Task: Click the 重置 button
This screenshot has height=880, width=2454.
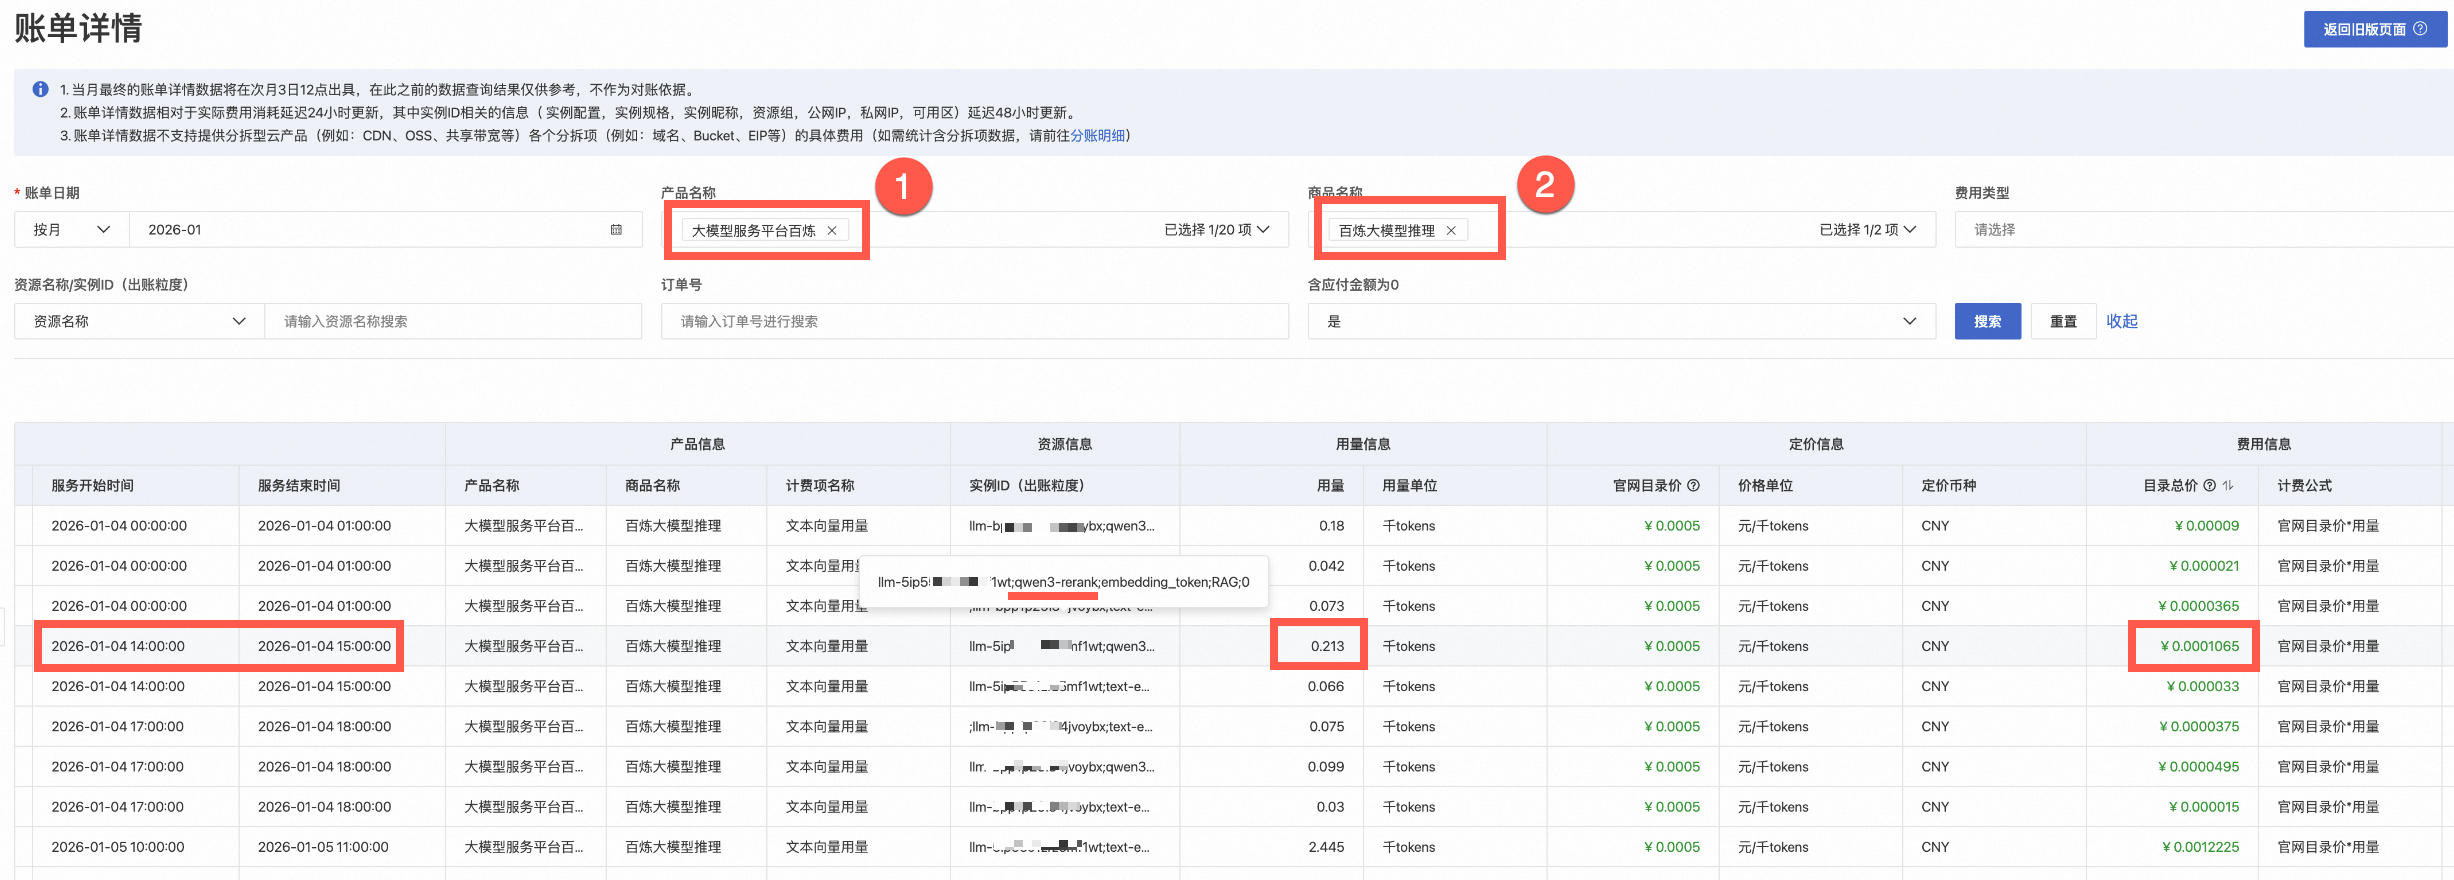Action: (x=2063, y=321)
